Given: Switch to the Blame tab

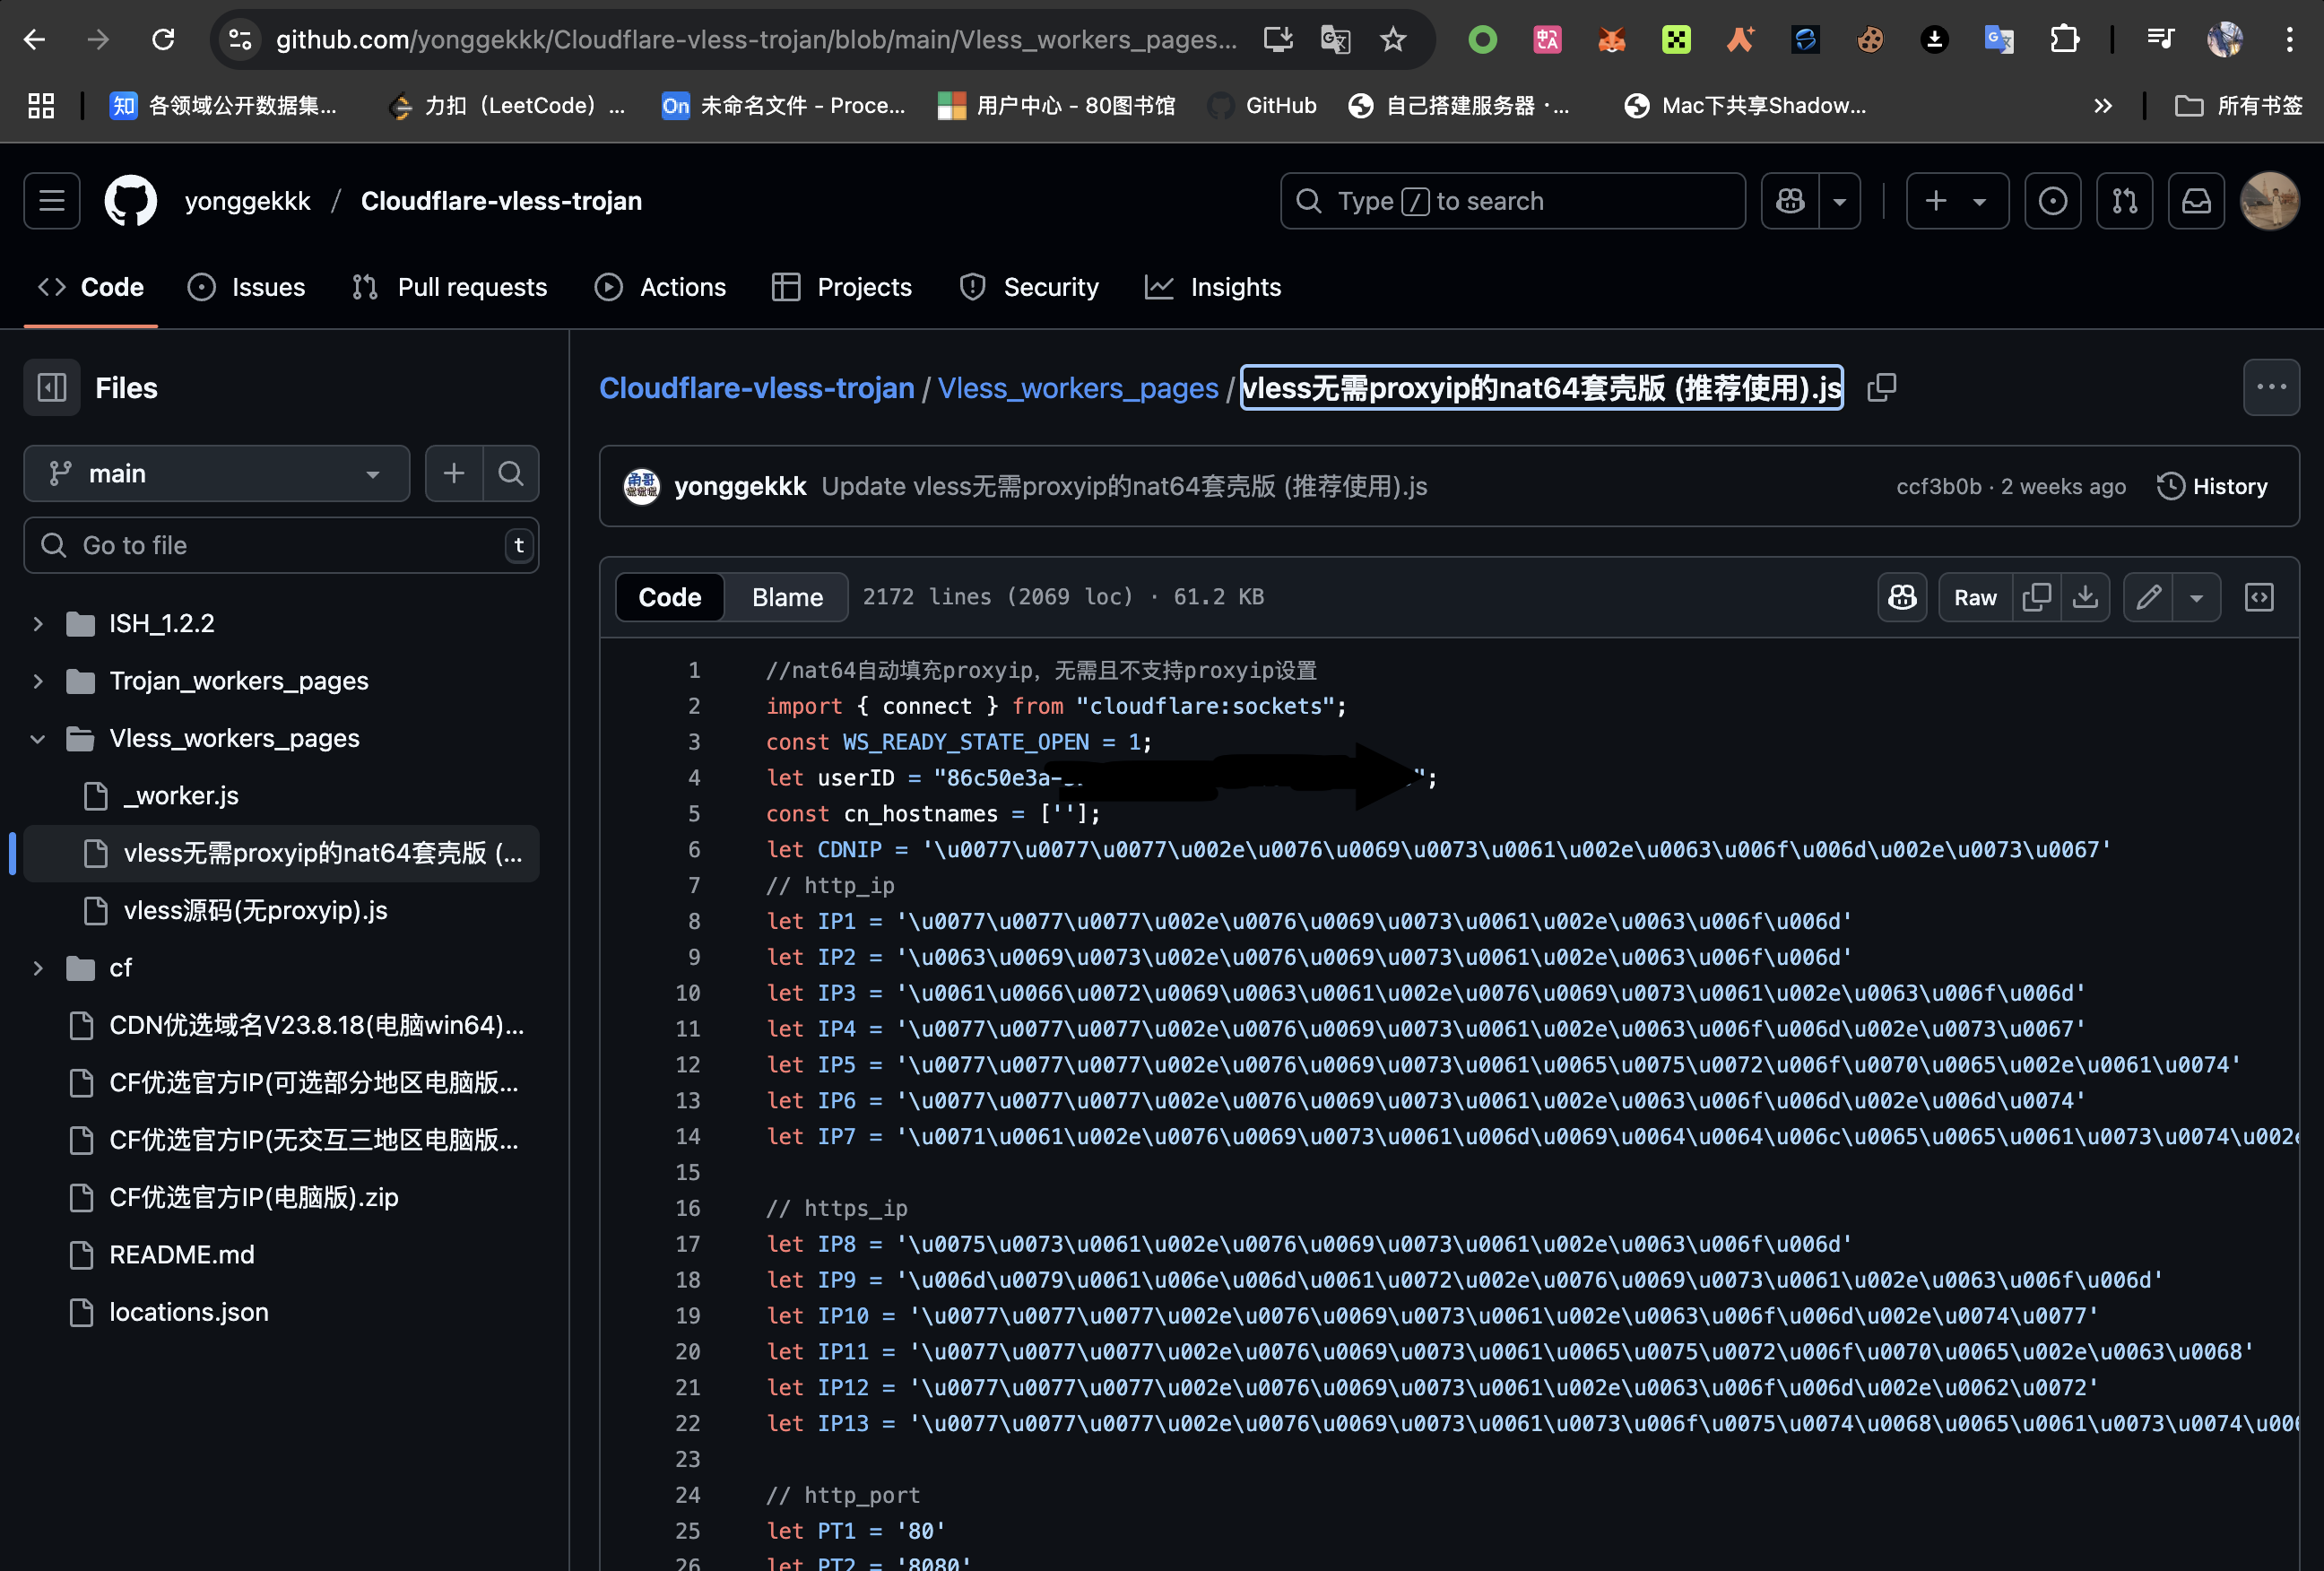Looking at the screenshot, I should (x=786, y=596).
